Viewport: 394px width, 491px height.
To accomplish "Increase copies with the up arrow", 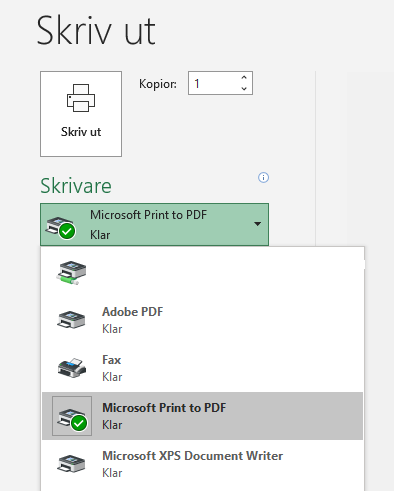I will pos(244,77).
